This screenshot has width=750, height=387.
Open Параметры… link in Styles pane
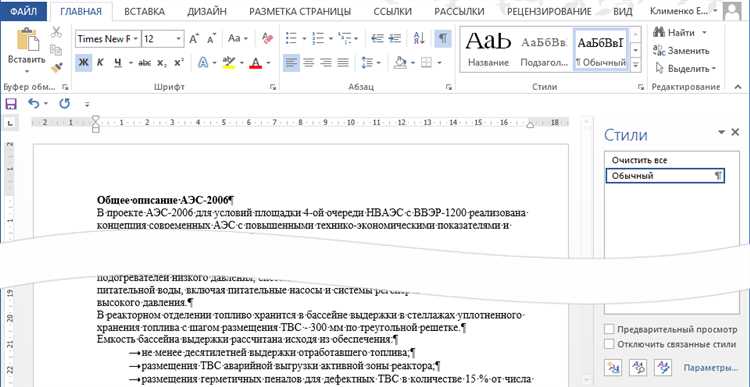pos(711,368)
